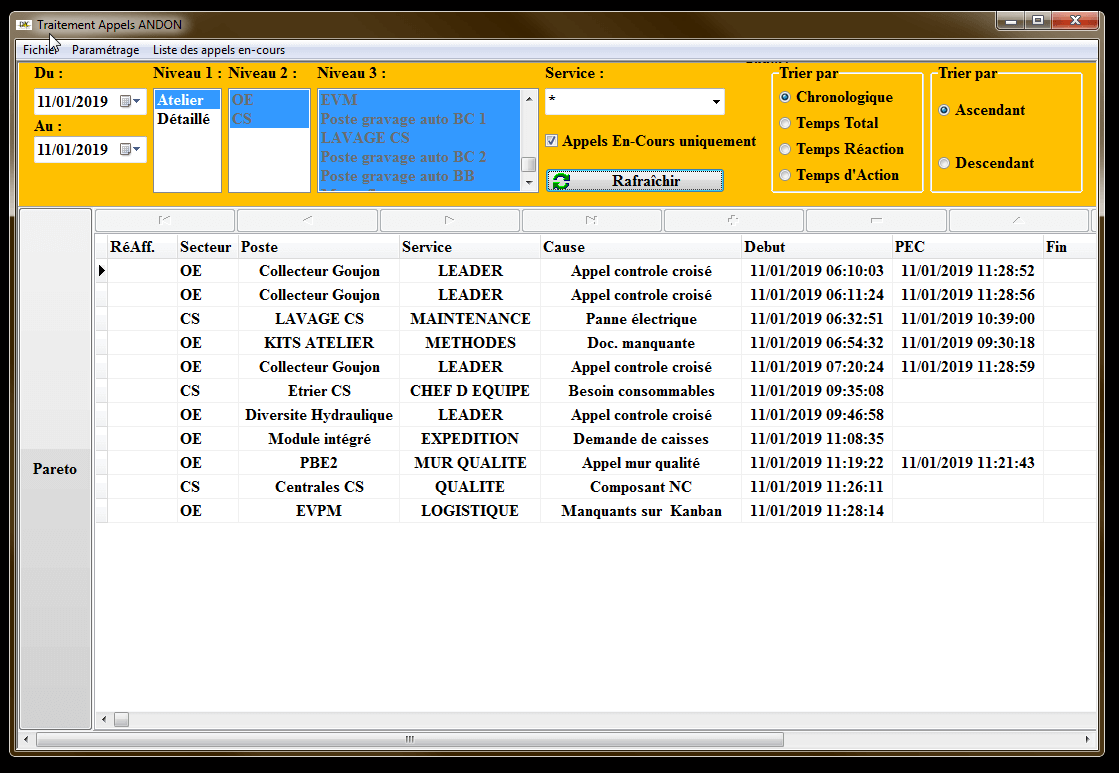Click the Poste column header

coord(318,247)
